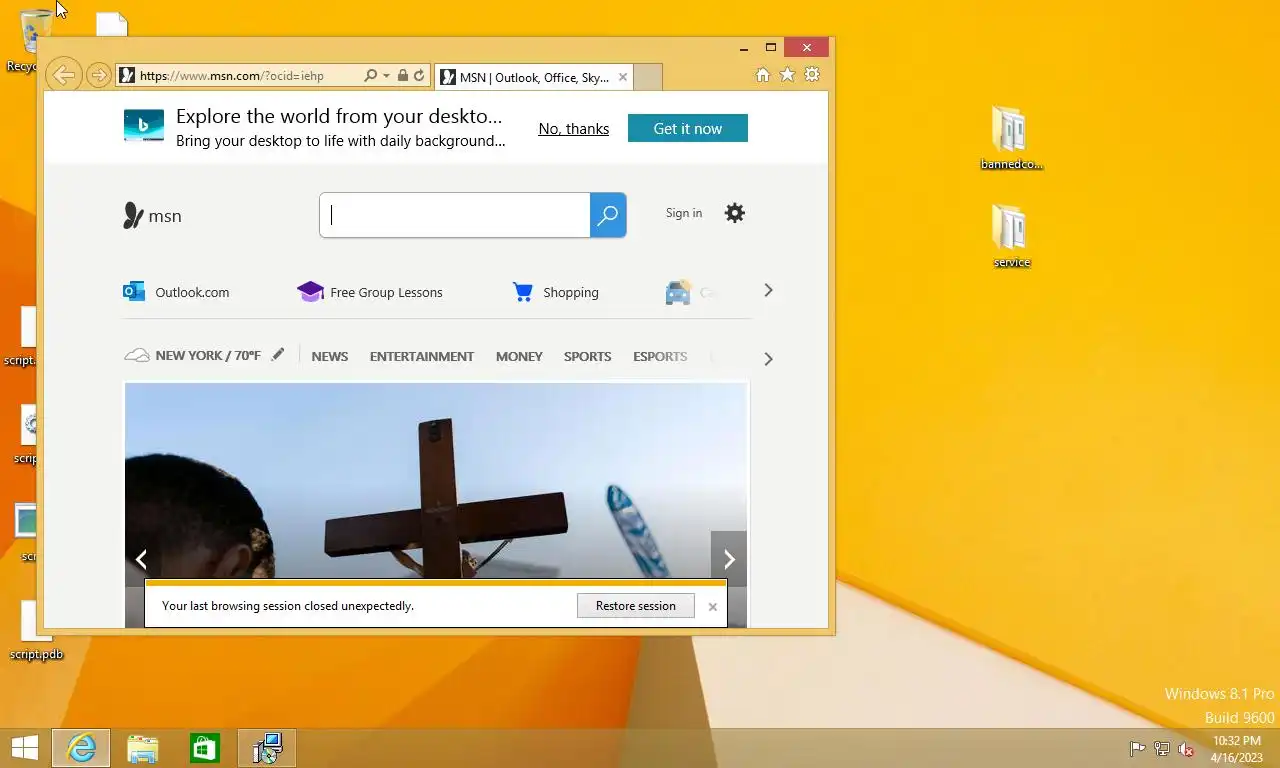Click the car shortcut icon
This screenshot has height=768, width=1280.
[x=678, y=292]
